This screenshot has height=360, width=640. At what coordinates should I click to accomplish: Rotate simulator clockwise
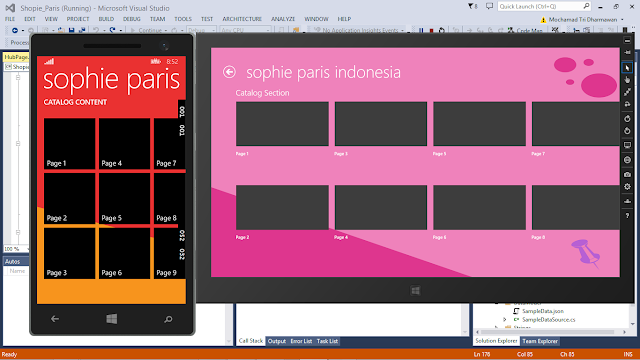(x=627, y=119)
